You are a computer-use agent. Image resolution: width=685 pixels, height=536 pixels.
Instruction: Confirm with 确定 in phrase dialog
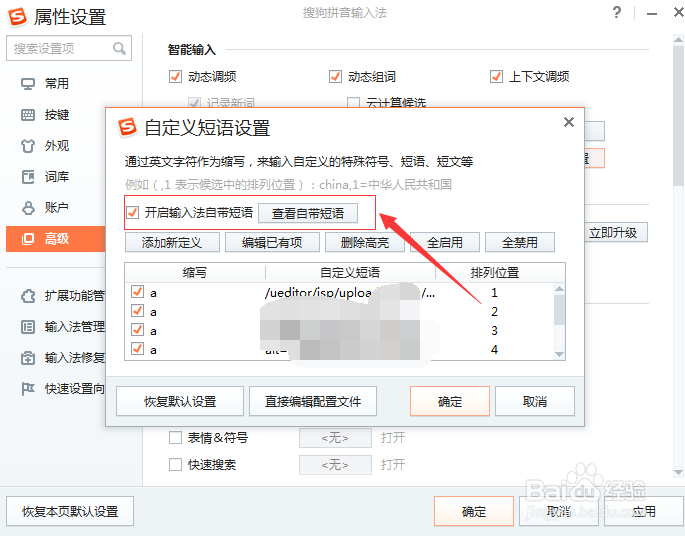(450, 401)
